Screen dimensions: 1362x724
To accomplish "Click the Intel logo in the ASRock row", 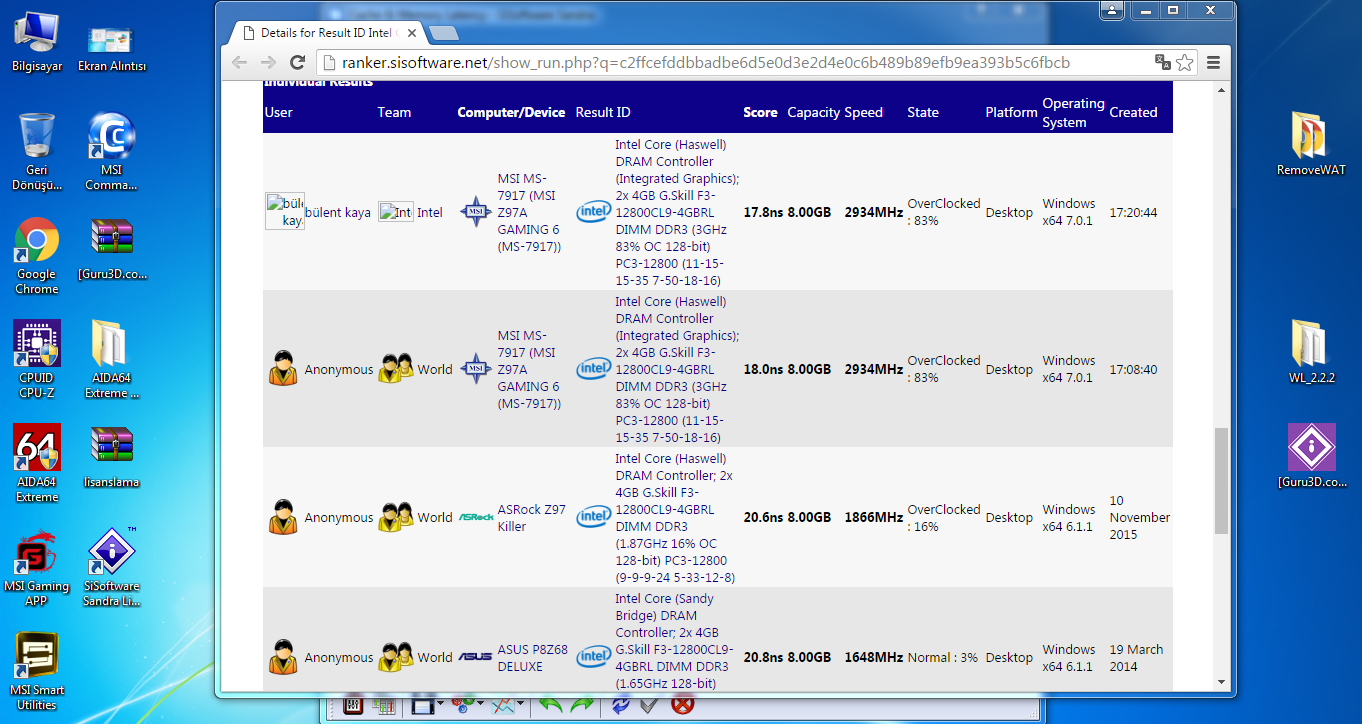I will [x=593, y=517].
